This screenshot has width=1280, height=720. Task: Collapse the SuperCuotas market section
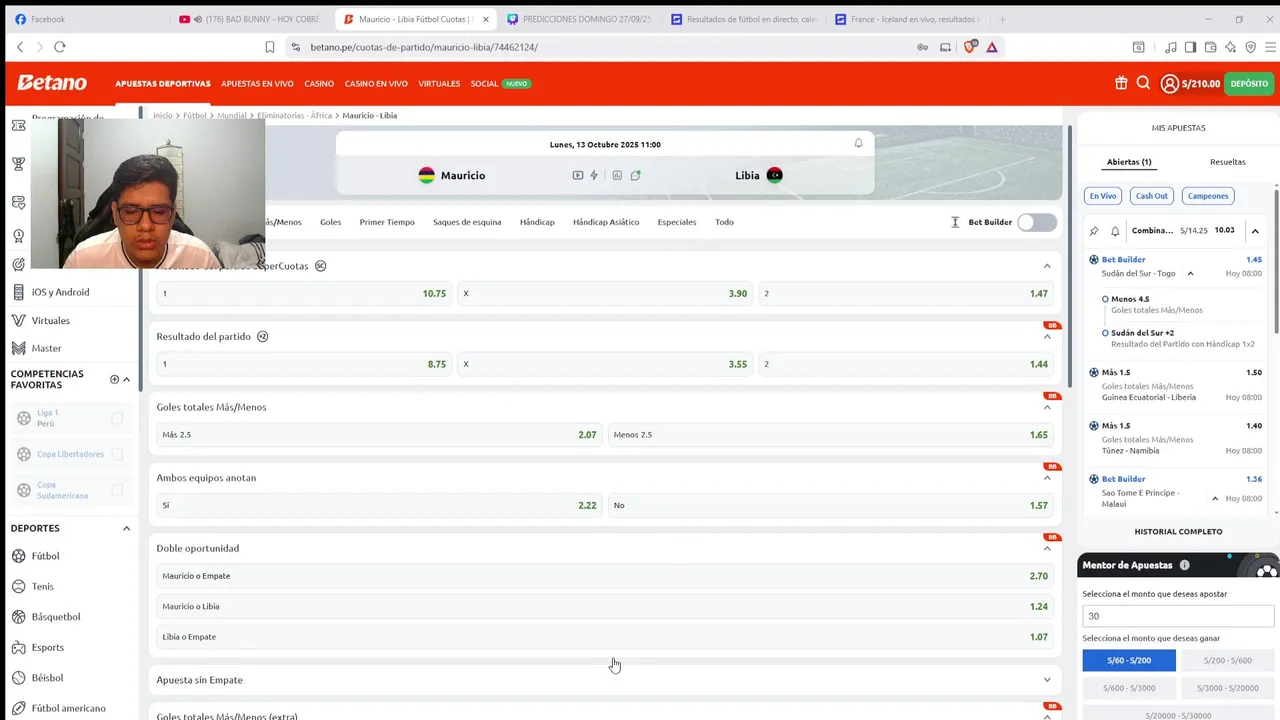click(1047, 266)
